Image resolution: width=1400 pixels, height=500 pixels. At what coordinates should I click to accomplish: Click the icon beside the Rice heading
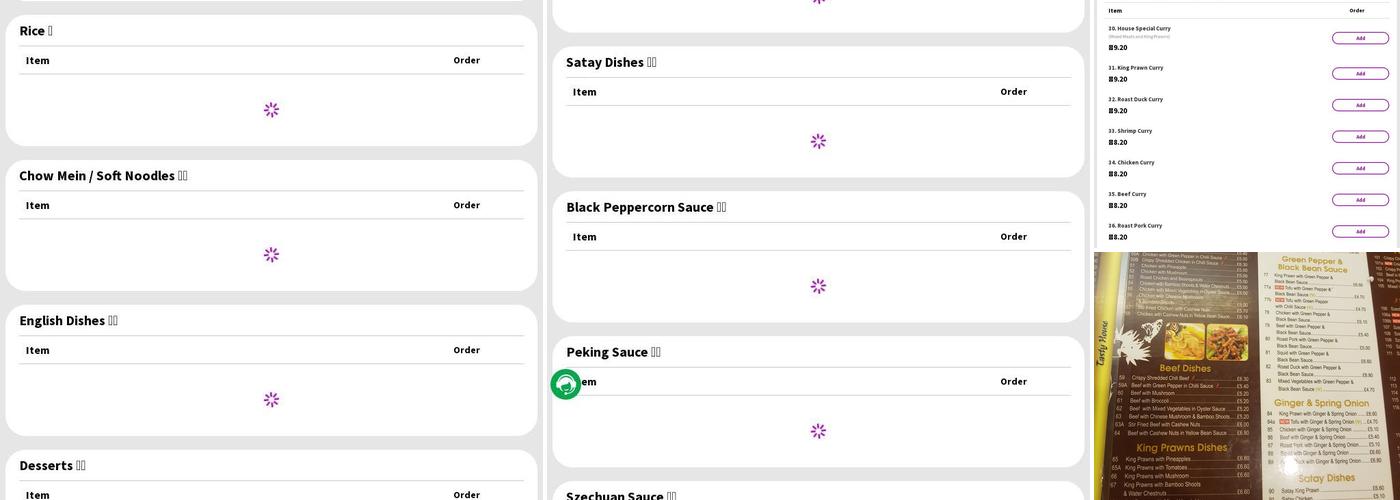click(x=50, y=31)
